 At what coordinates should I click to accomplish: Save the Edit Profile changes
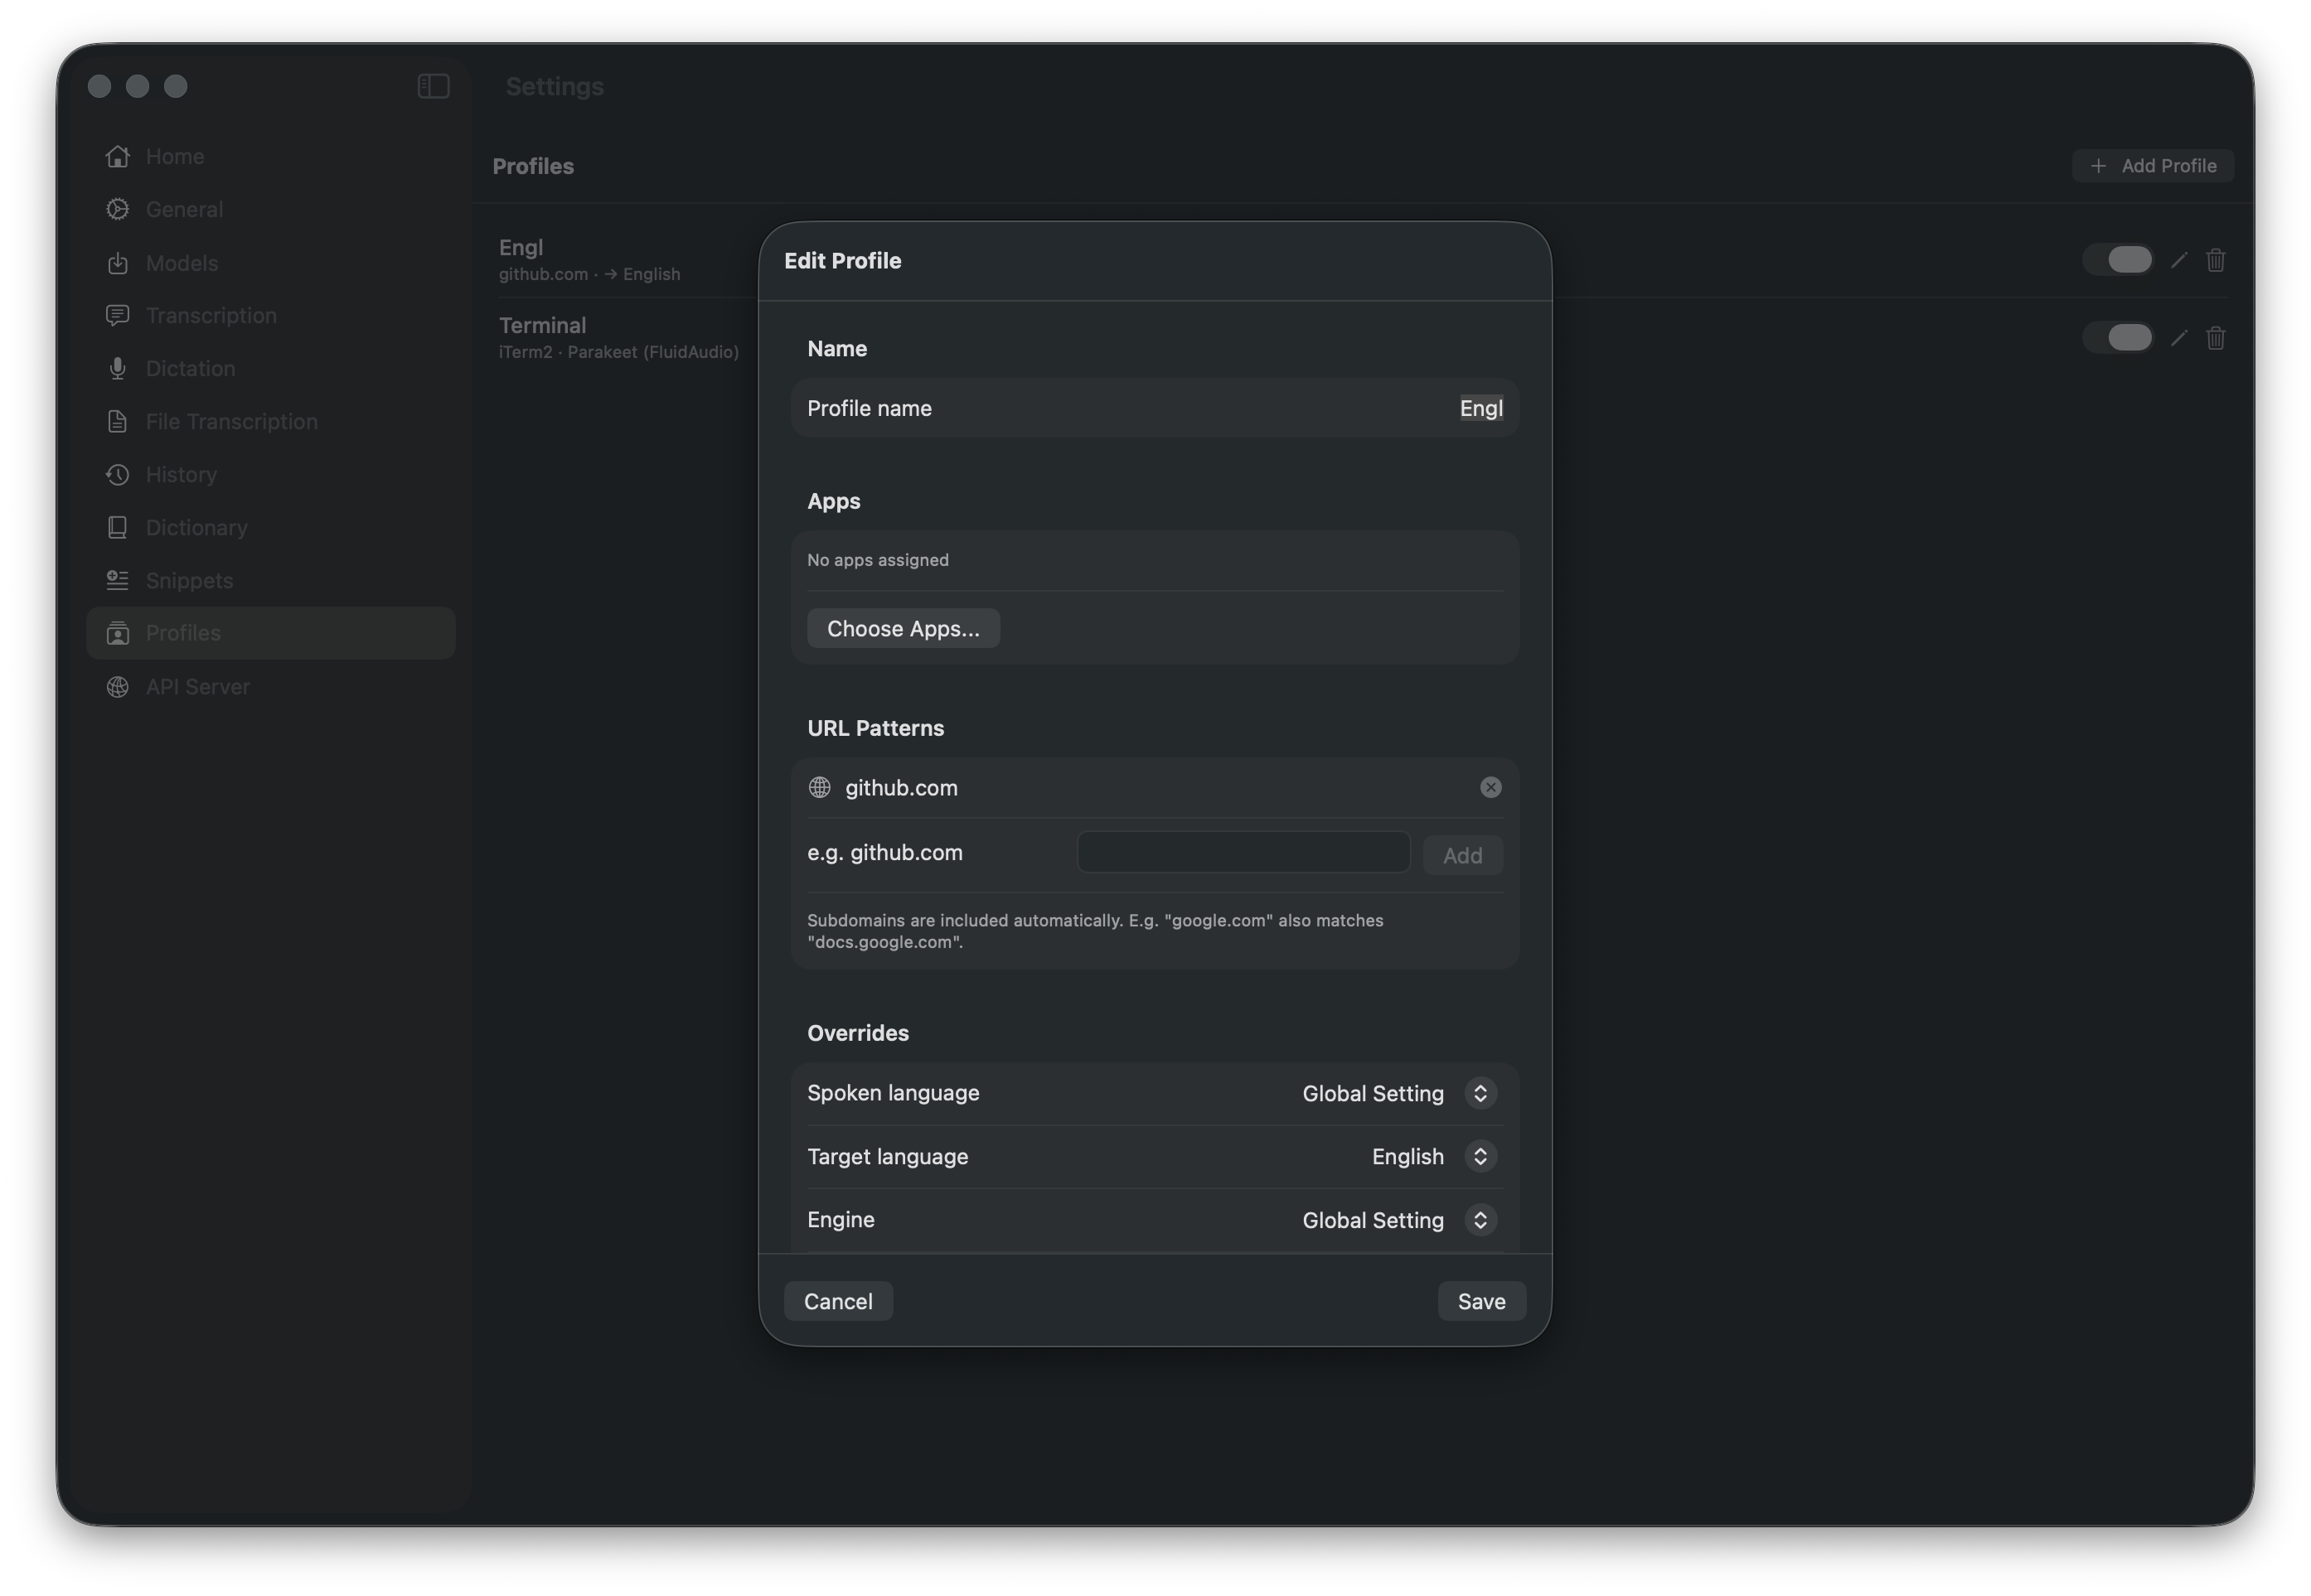click(1481, 1301)
